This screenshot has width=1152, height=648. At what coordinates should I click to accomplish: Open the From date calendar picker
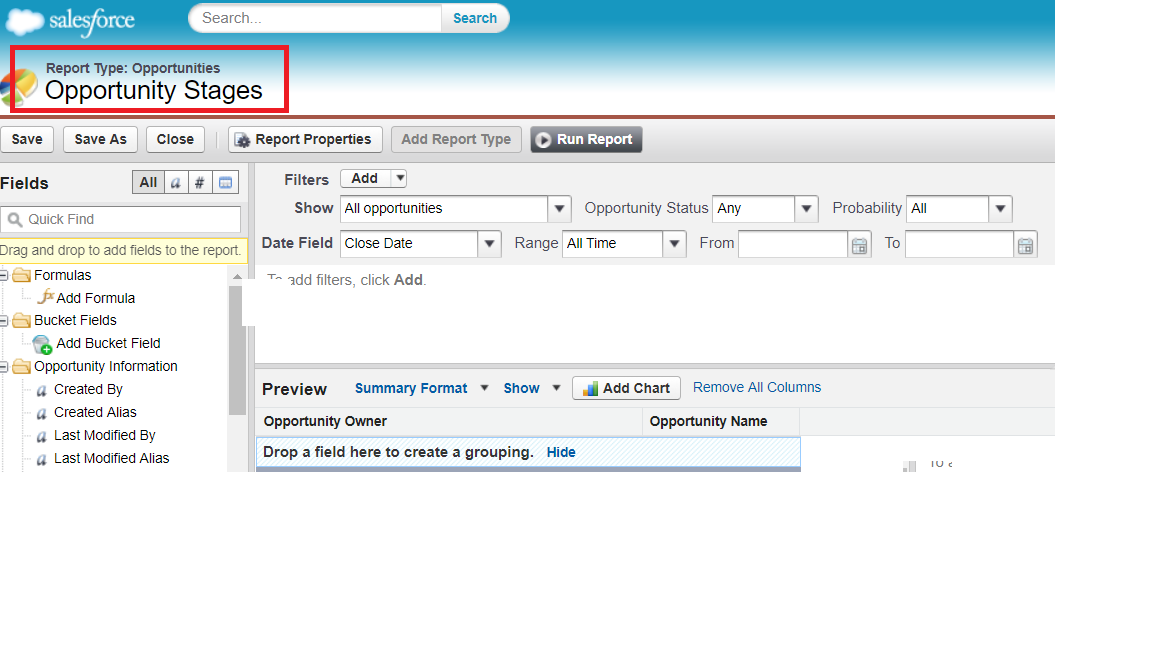click(859, 245)
